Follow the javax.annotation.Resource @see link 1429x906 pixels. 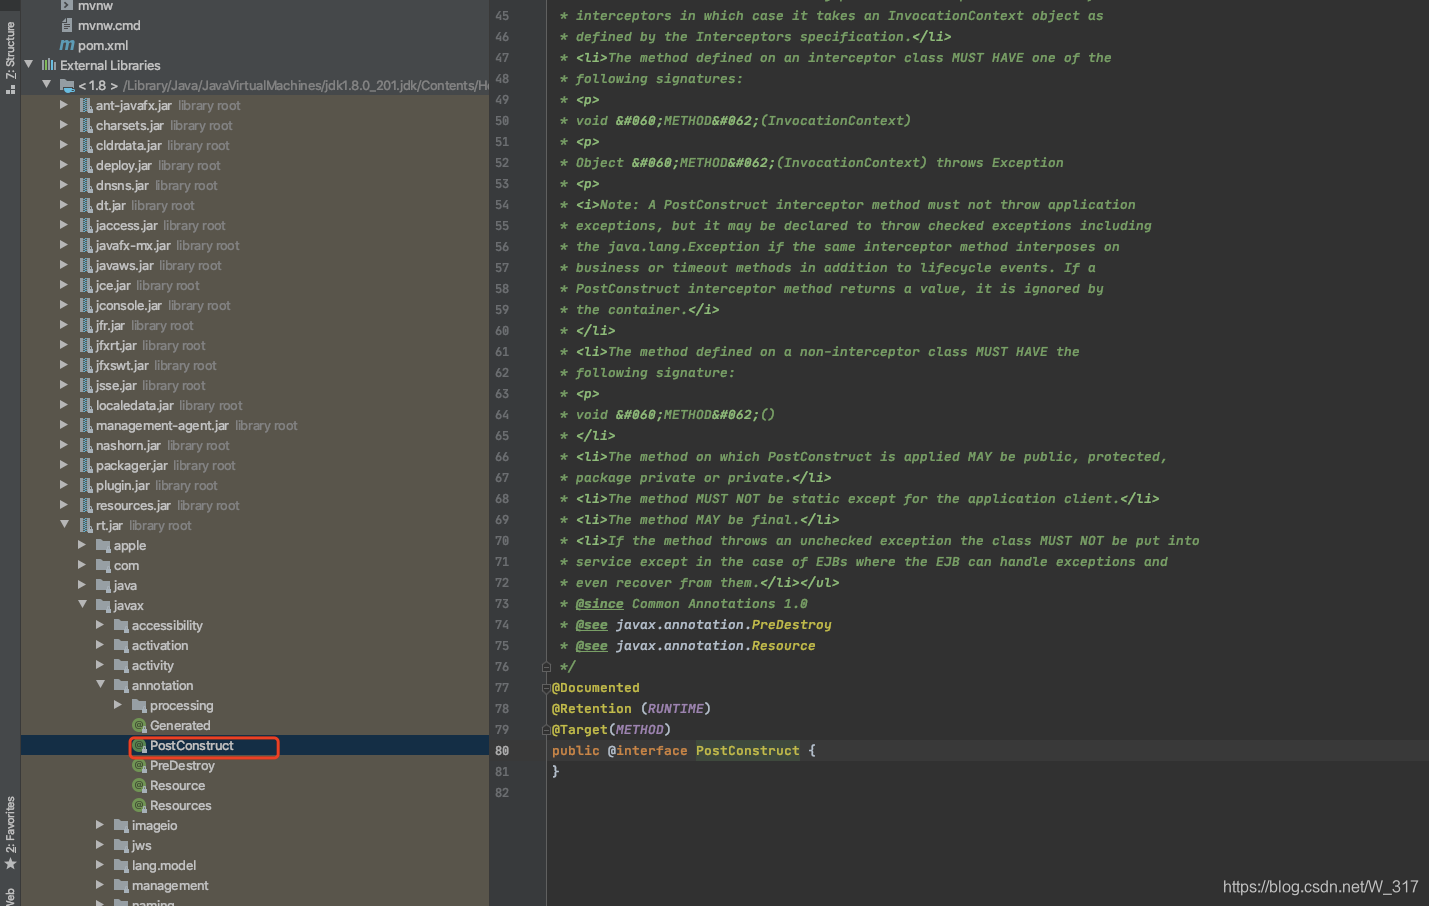(x=716, y=646)
